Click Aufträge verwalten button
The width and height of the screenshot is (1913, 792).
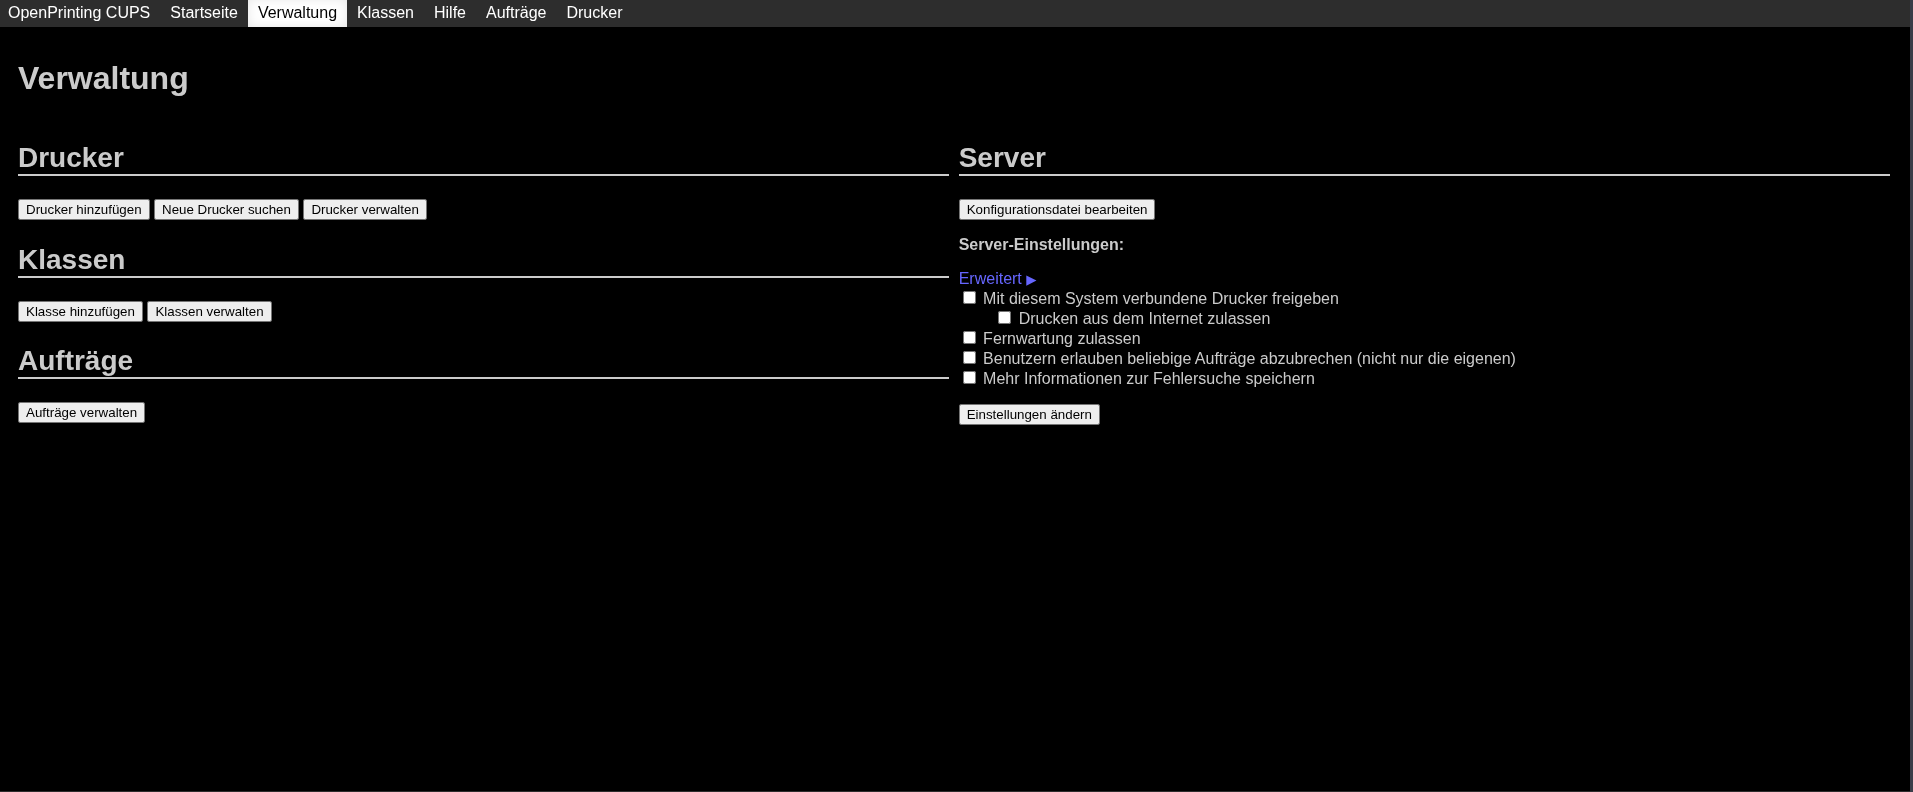click(81, 413)
